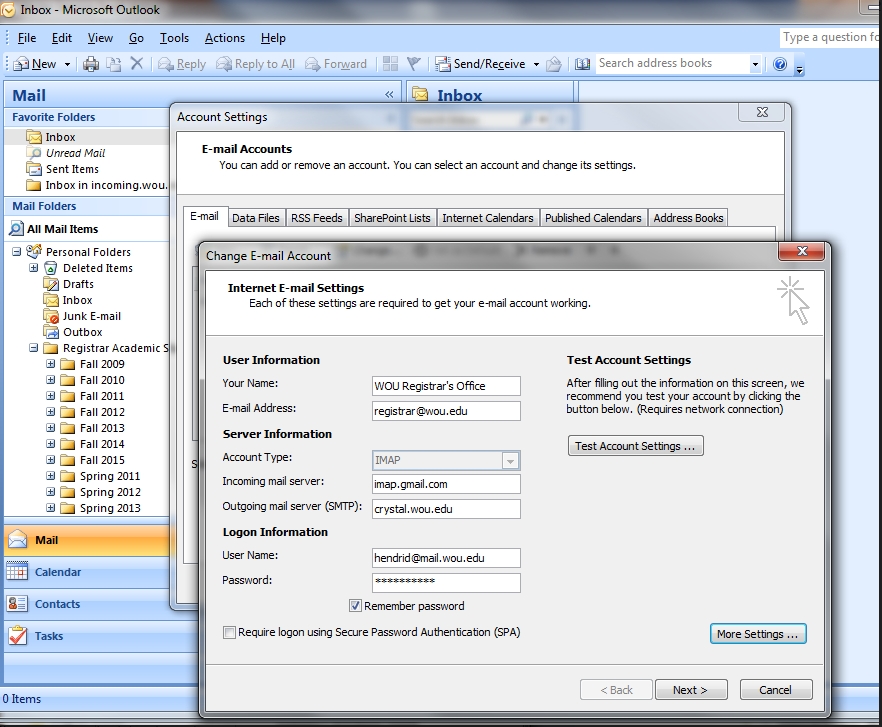Click the Deleted Items trash icon
Screen dimensions: 882x727
click(x=51, y=268)
